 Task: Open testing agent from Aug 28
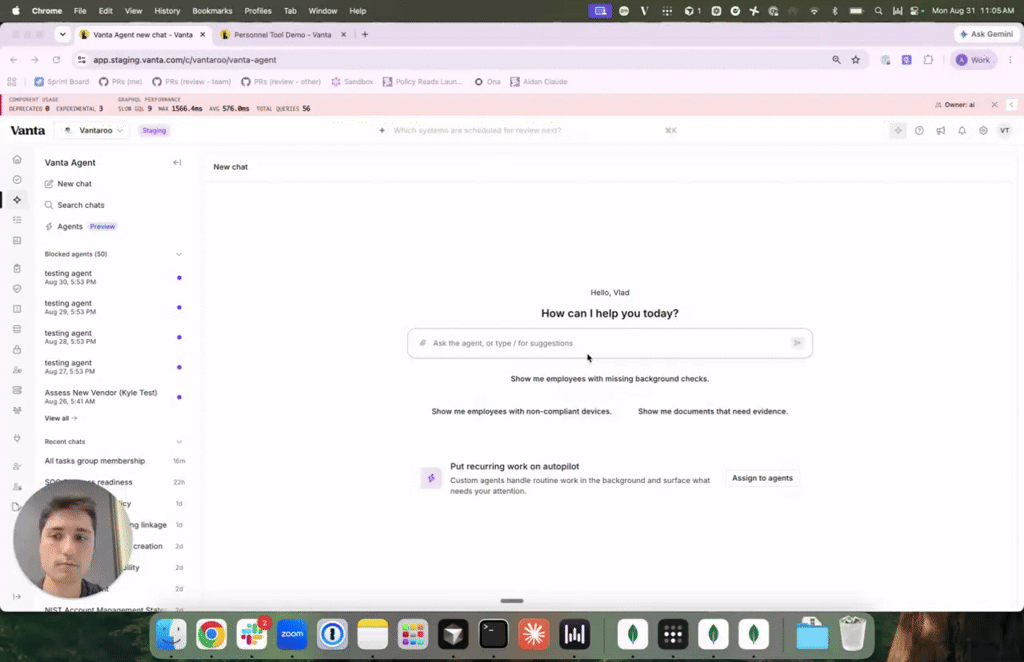112,337
